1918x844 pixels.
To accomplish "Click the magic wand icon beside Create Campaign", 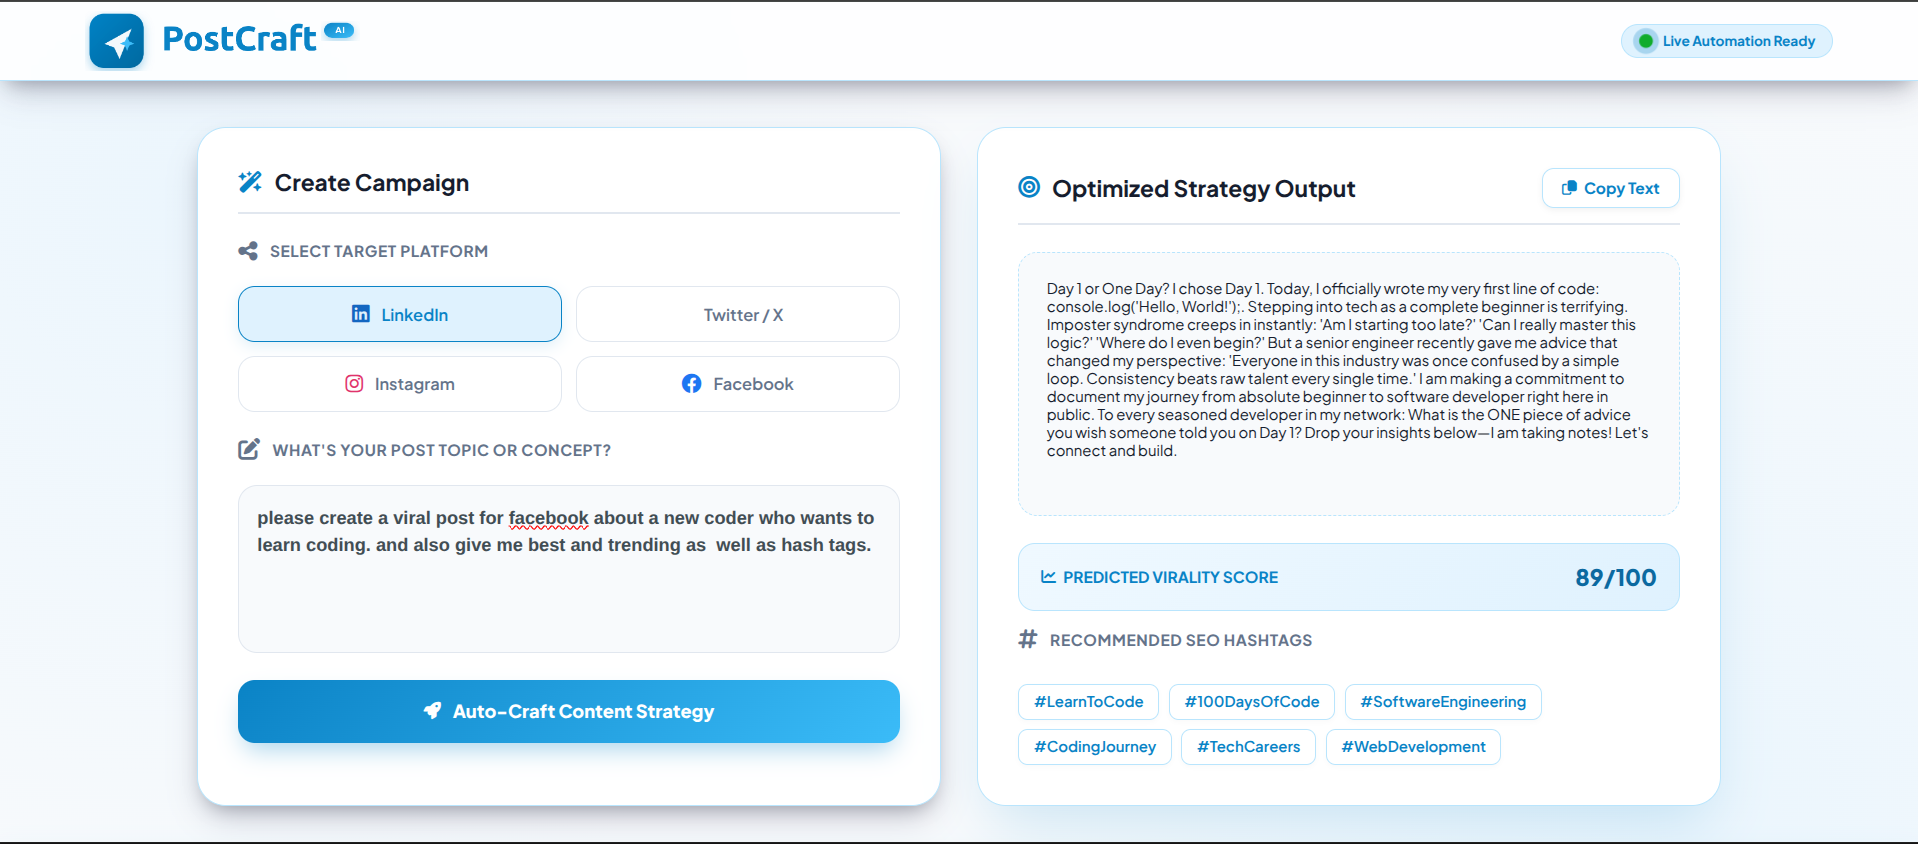I will tap(250, 182).
